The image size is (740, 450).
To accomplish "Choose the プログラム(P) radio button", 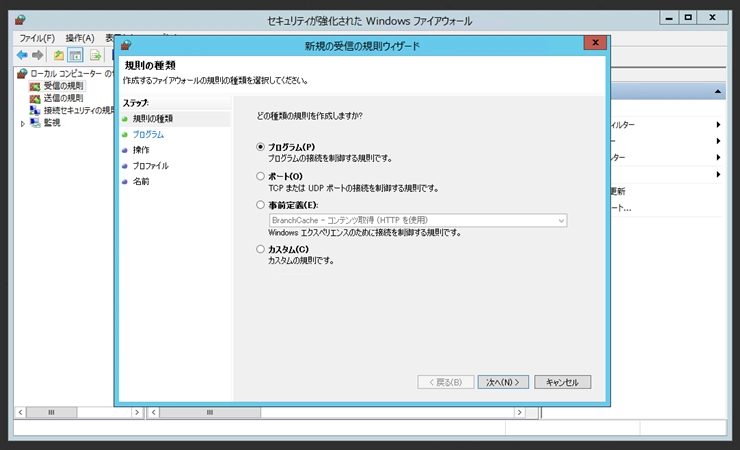I will point(260,147).
